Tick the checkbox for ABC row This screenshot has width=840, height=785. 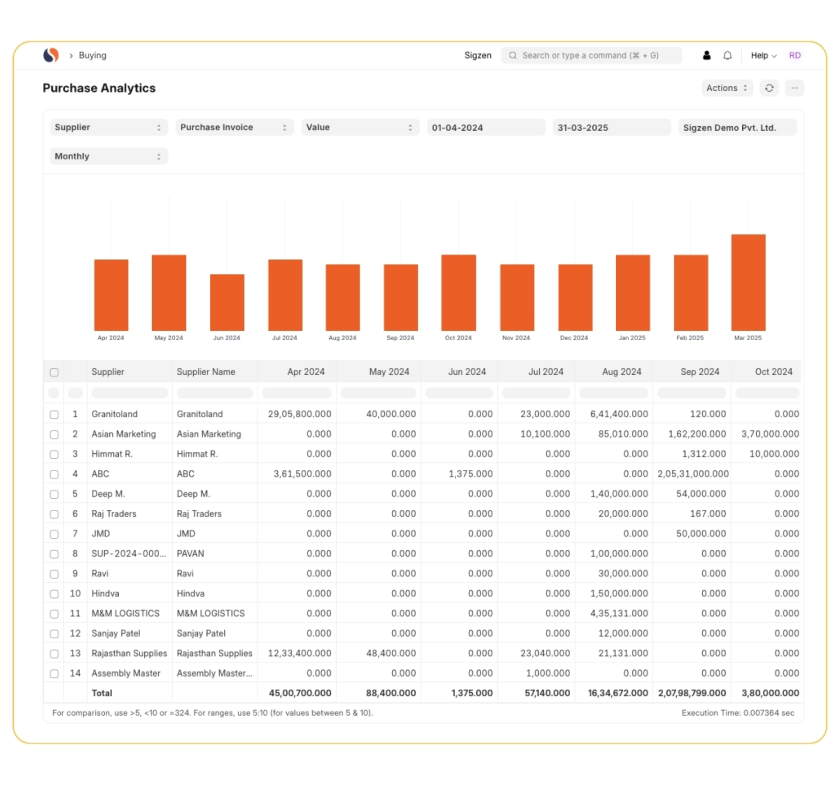tap(54, 474)
